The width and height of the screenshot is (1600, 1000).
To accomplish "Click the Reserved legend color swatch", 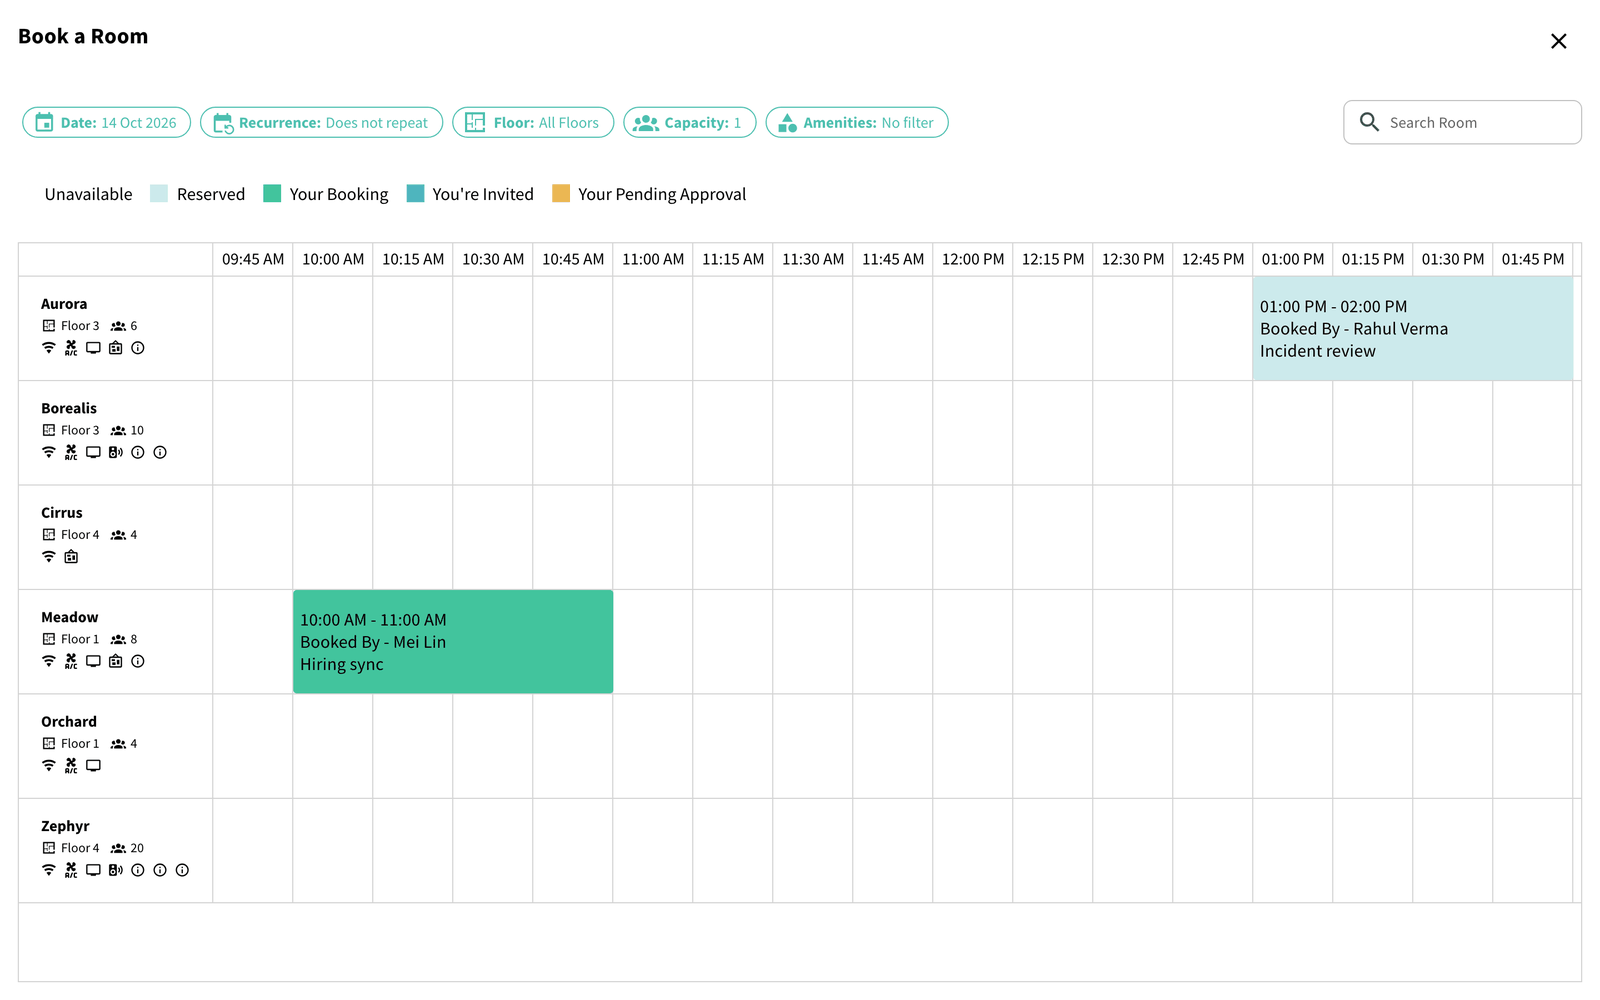I will tap(159, 193).
